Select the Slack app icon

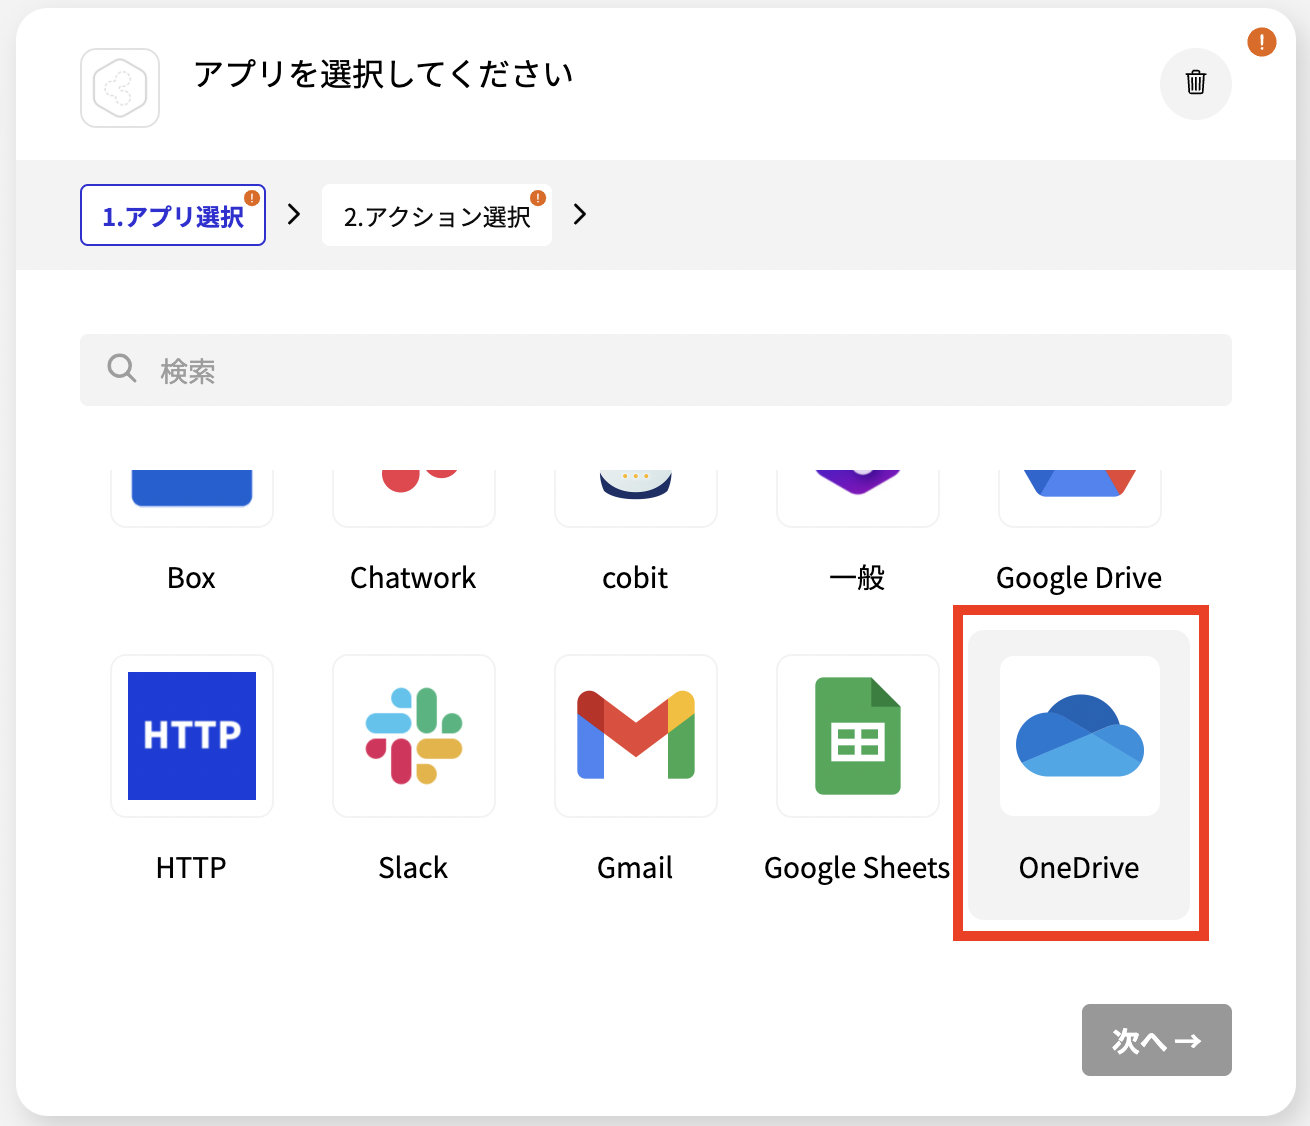coord(413,736)
